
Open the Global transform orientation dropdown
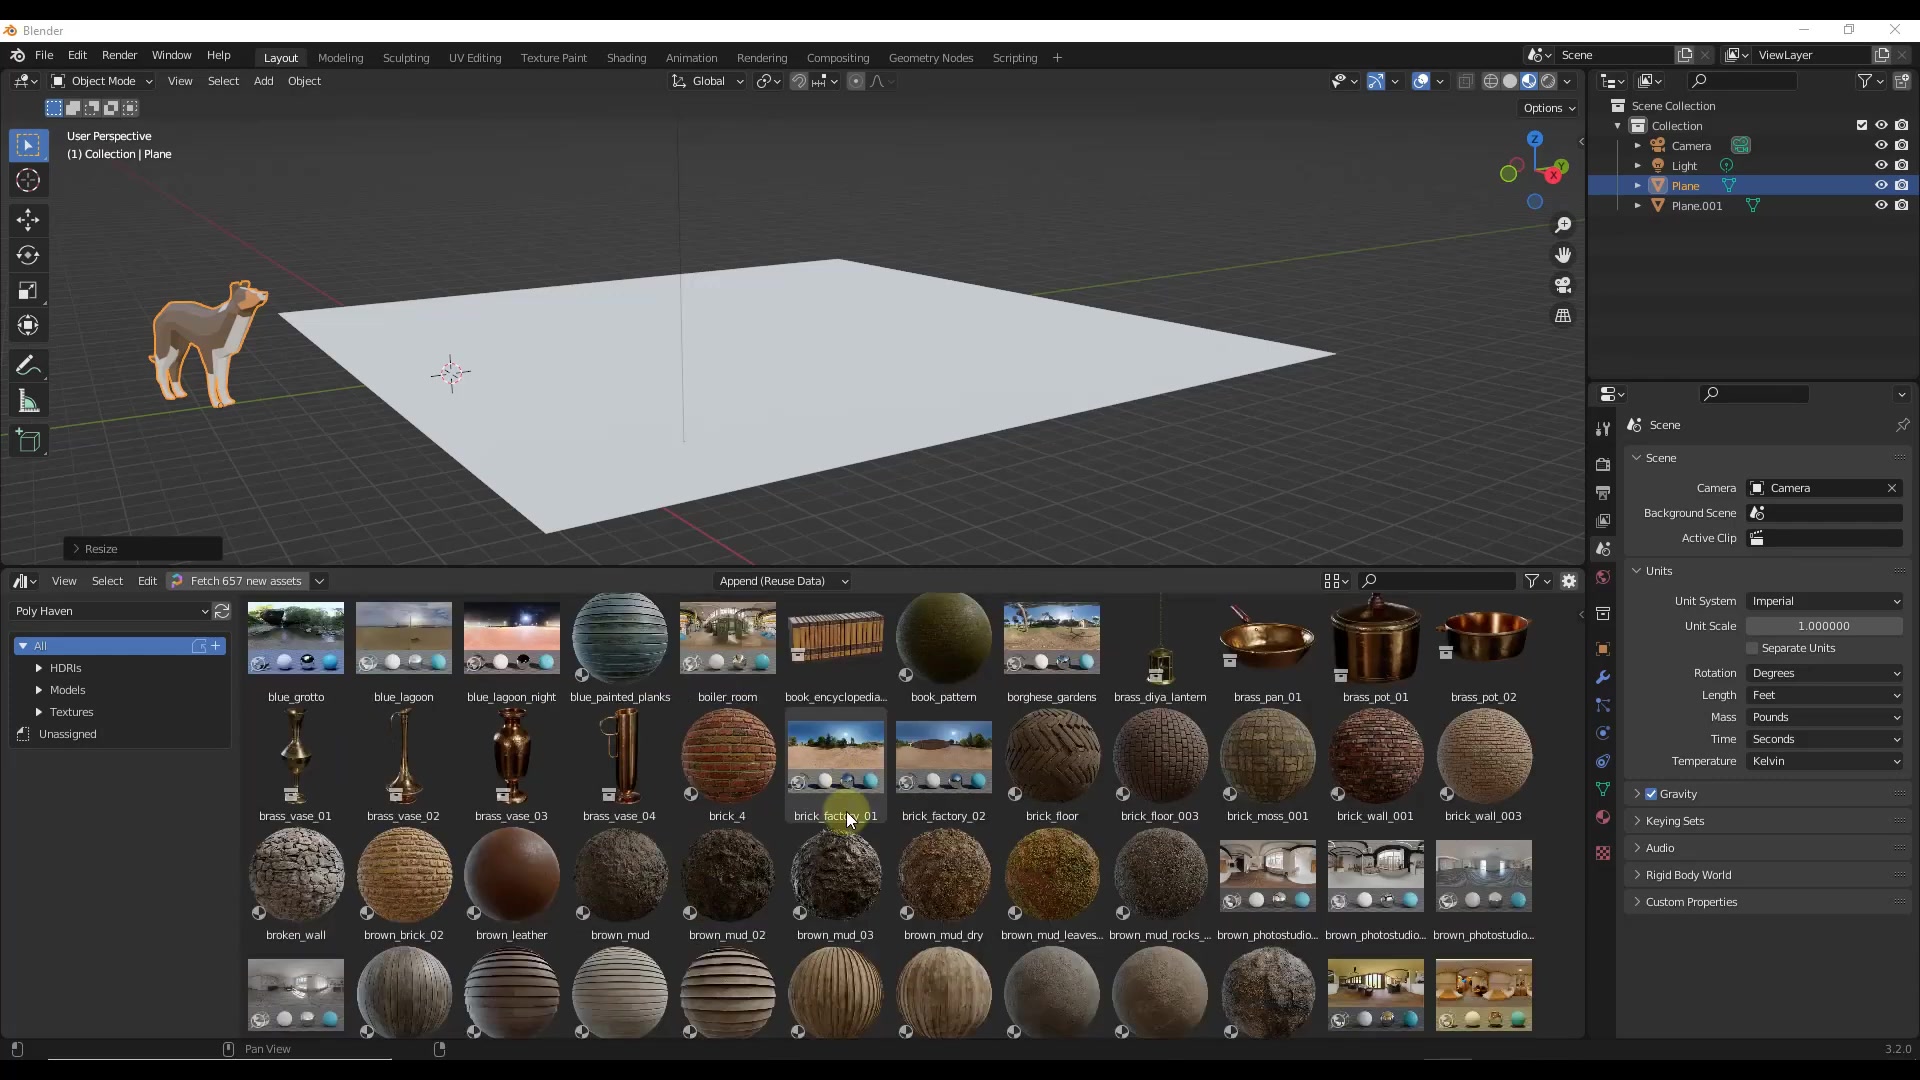click(x=707, y=81)
